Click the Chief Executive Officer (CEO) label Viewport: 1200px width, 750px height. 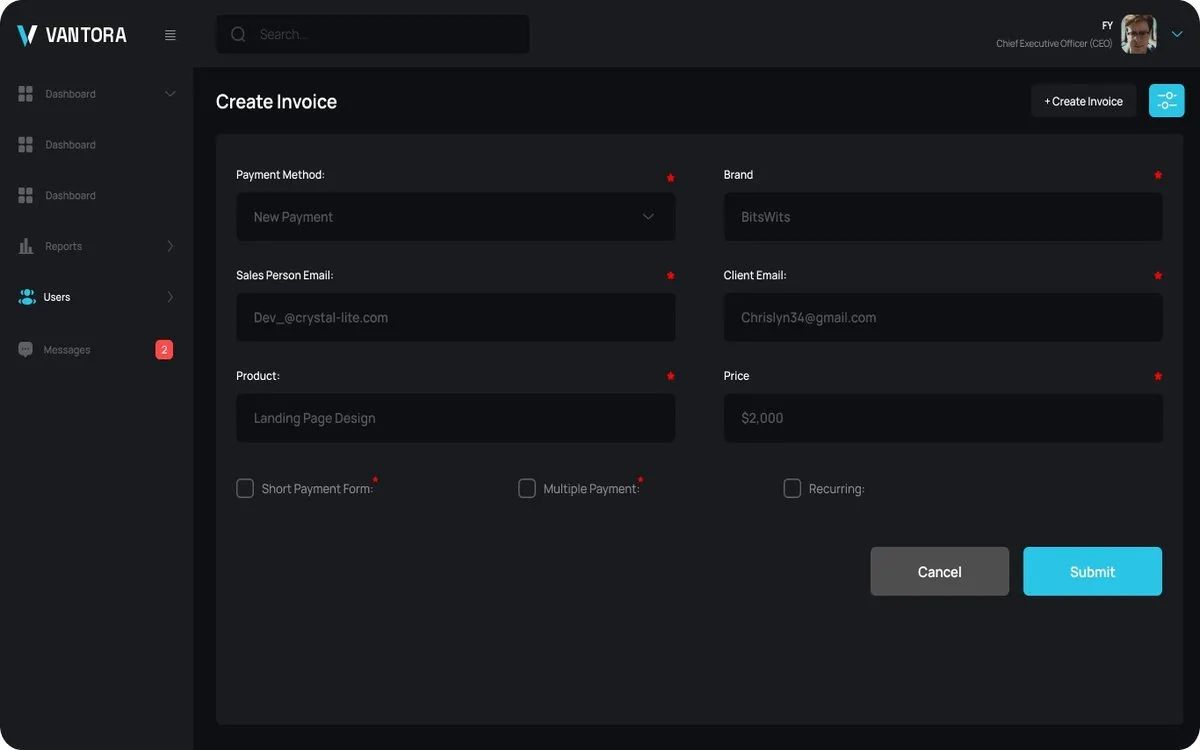1054,44
